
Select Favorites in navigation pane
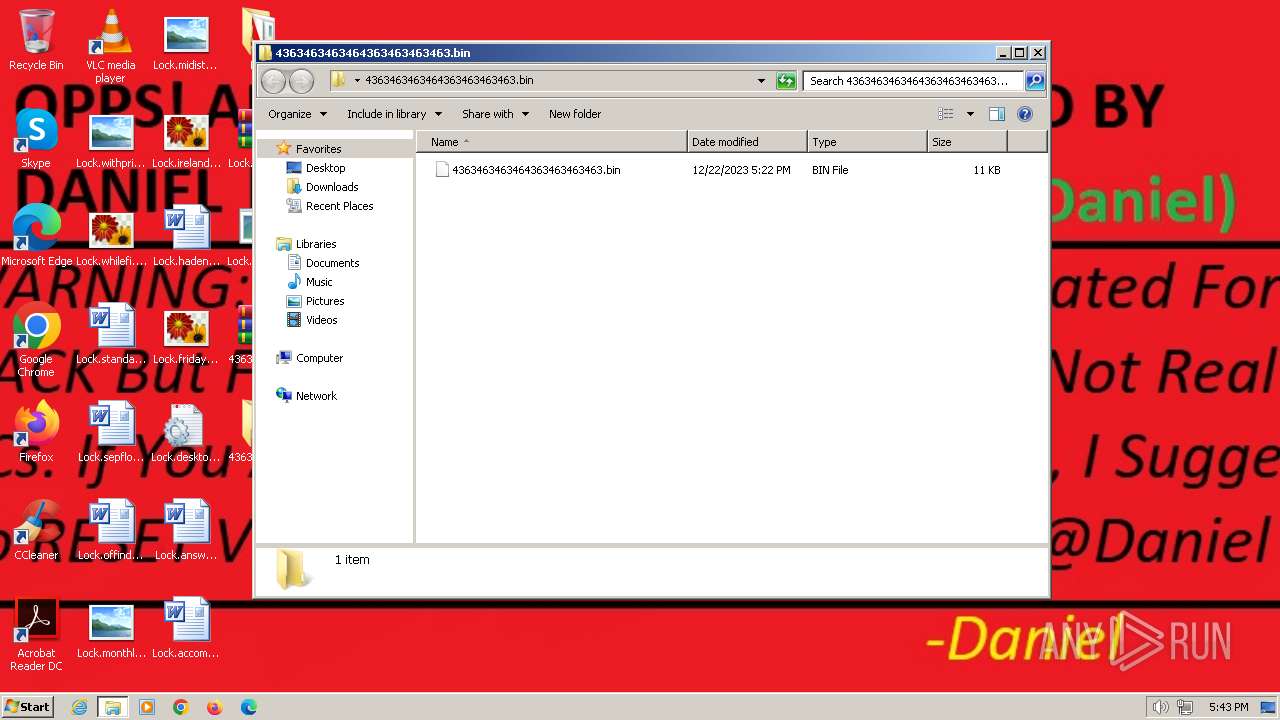(317, 149)
